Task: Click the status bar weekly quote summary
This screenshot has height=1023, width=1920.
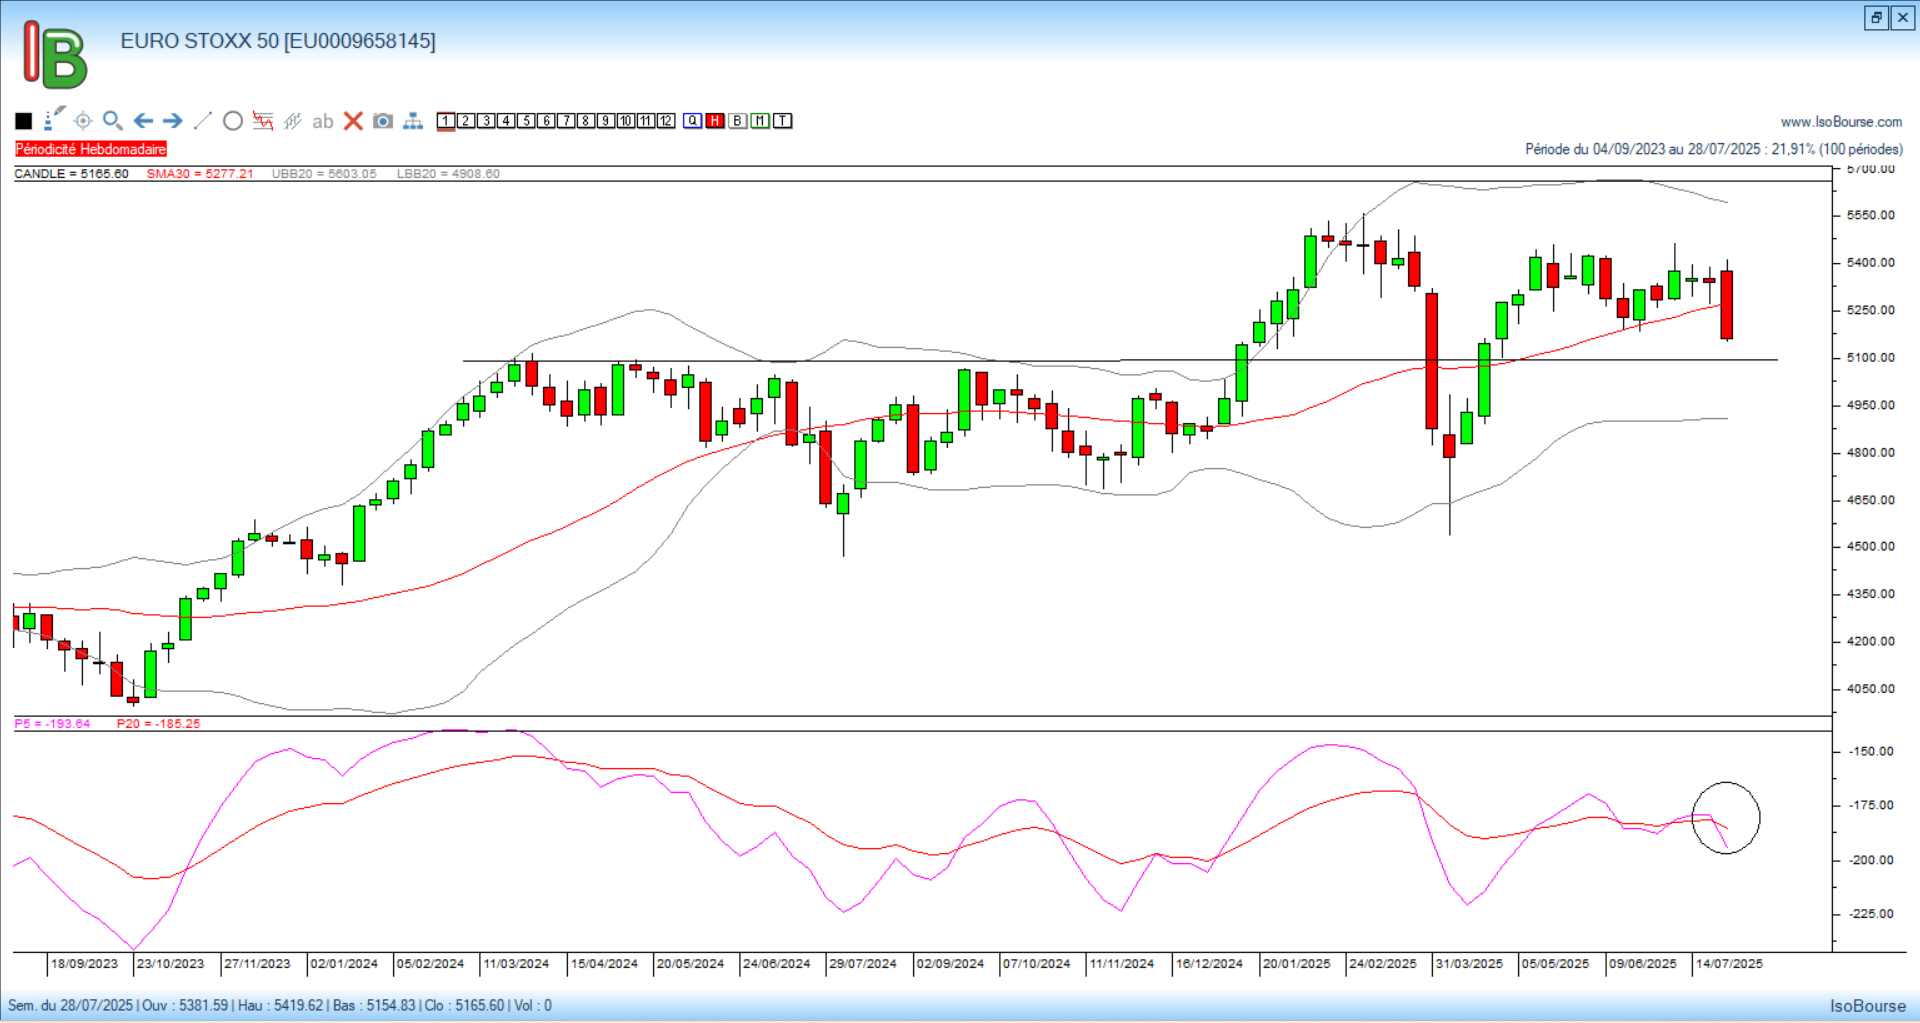Action: tap(280, 1006)
